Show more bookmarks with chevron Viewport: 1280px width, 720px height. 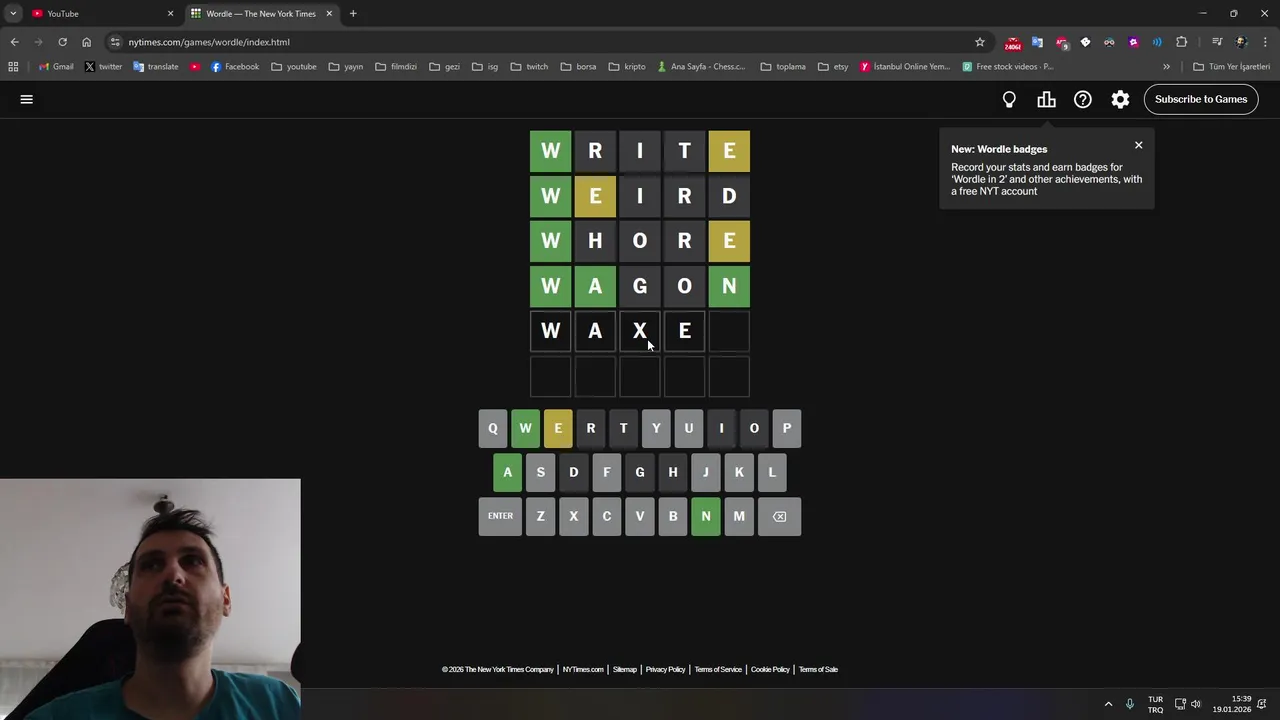[x=1166, y=67]
